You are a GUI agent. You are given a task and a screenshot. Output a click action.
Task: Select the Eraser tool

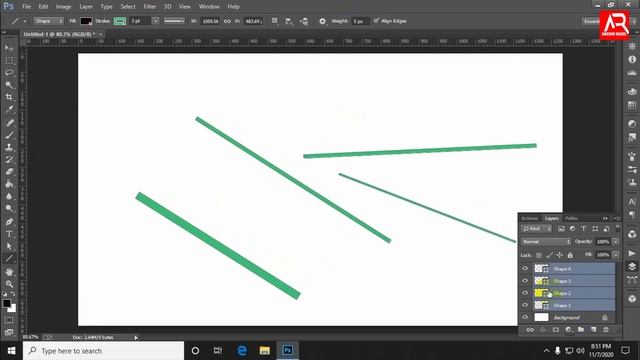pyautogui.click(x=9, y=171)
